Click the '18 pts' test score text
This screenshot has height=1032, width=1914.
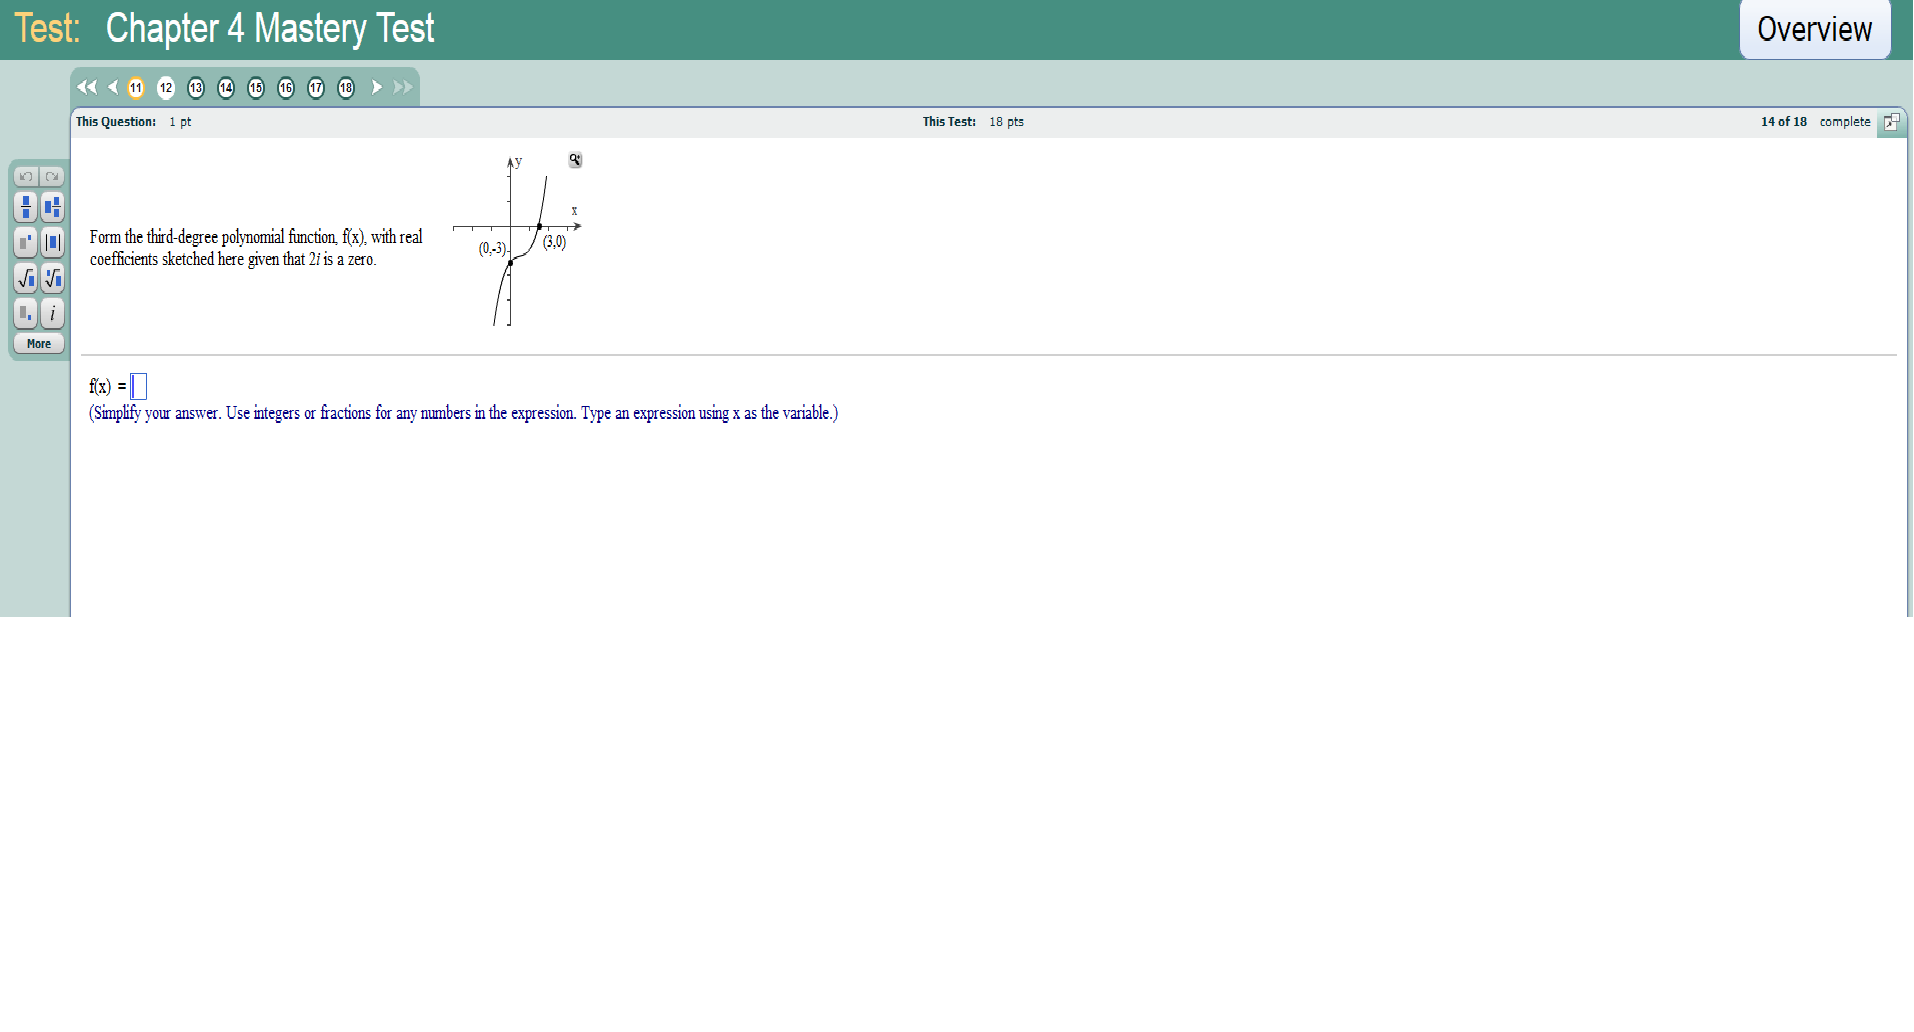1006,121
